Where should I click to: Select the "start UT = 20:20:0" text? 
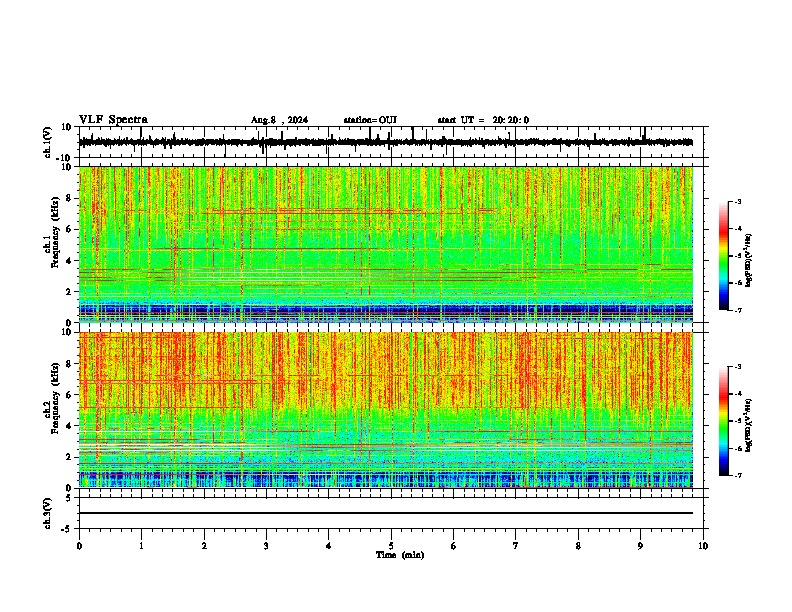coord(483,120)
